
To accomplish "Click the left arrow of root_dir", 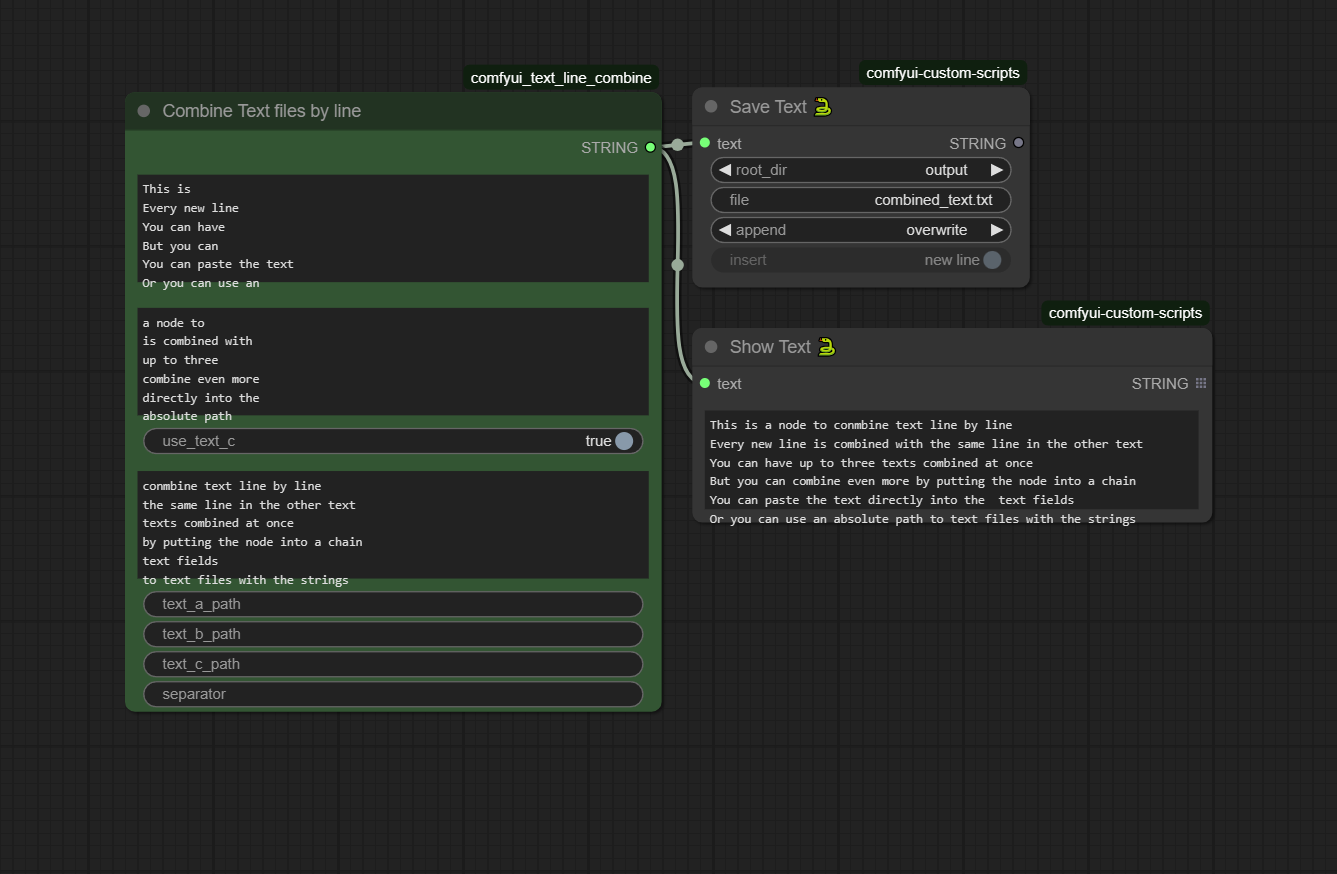I will click(725, 170).
